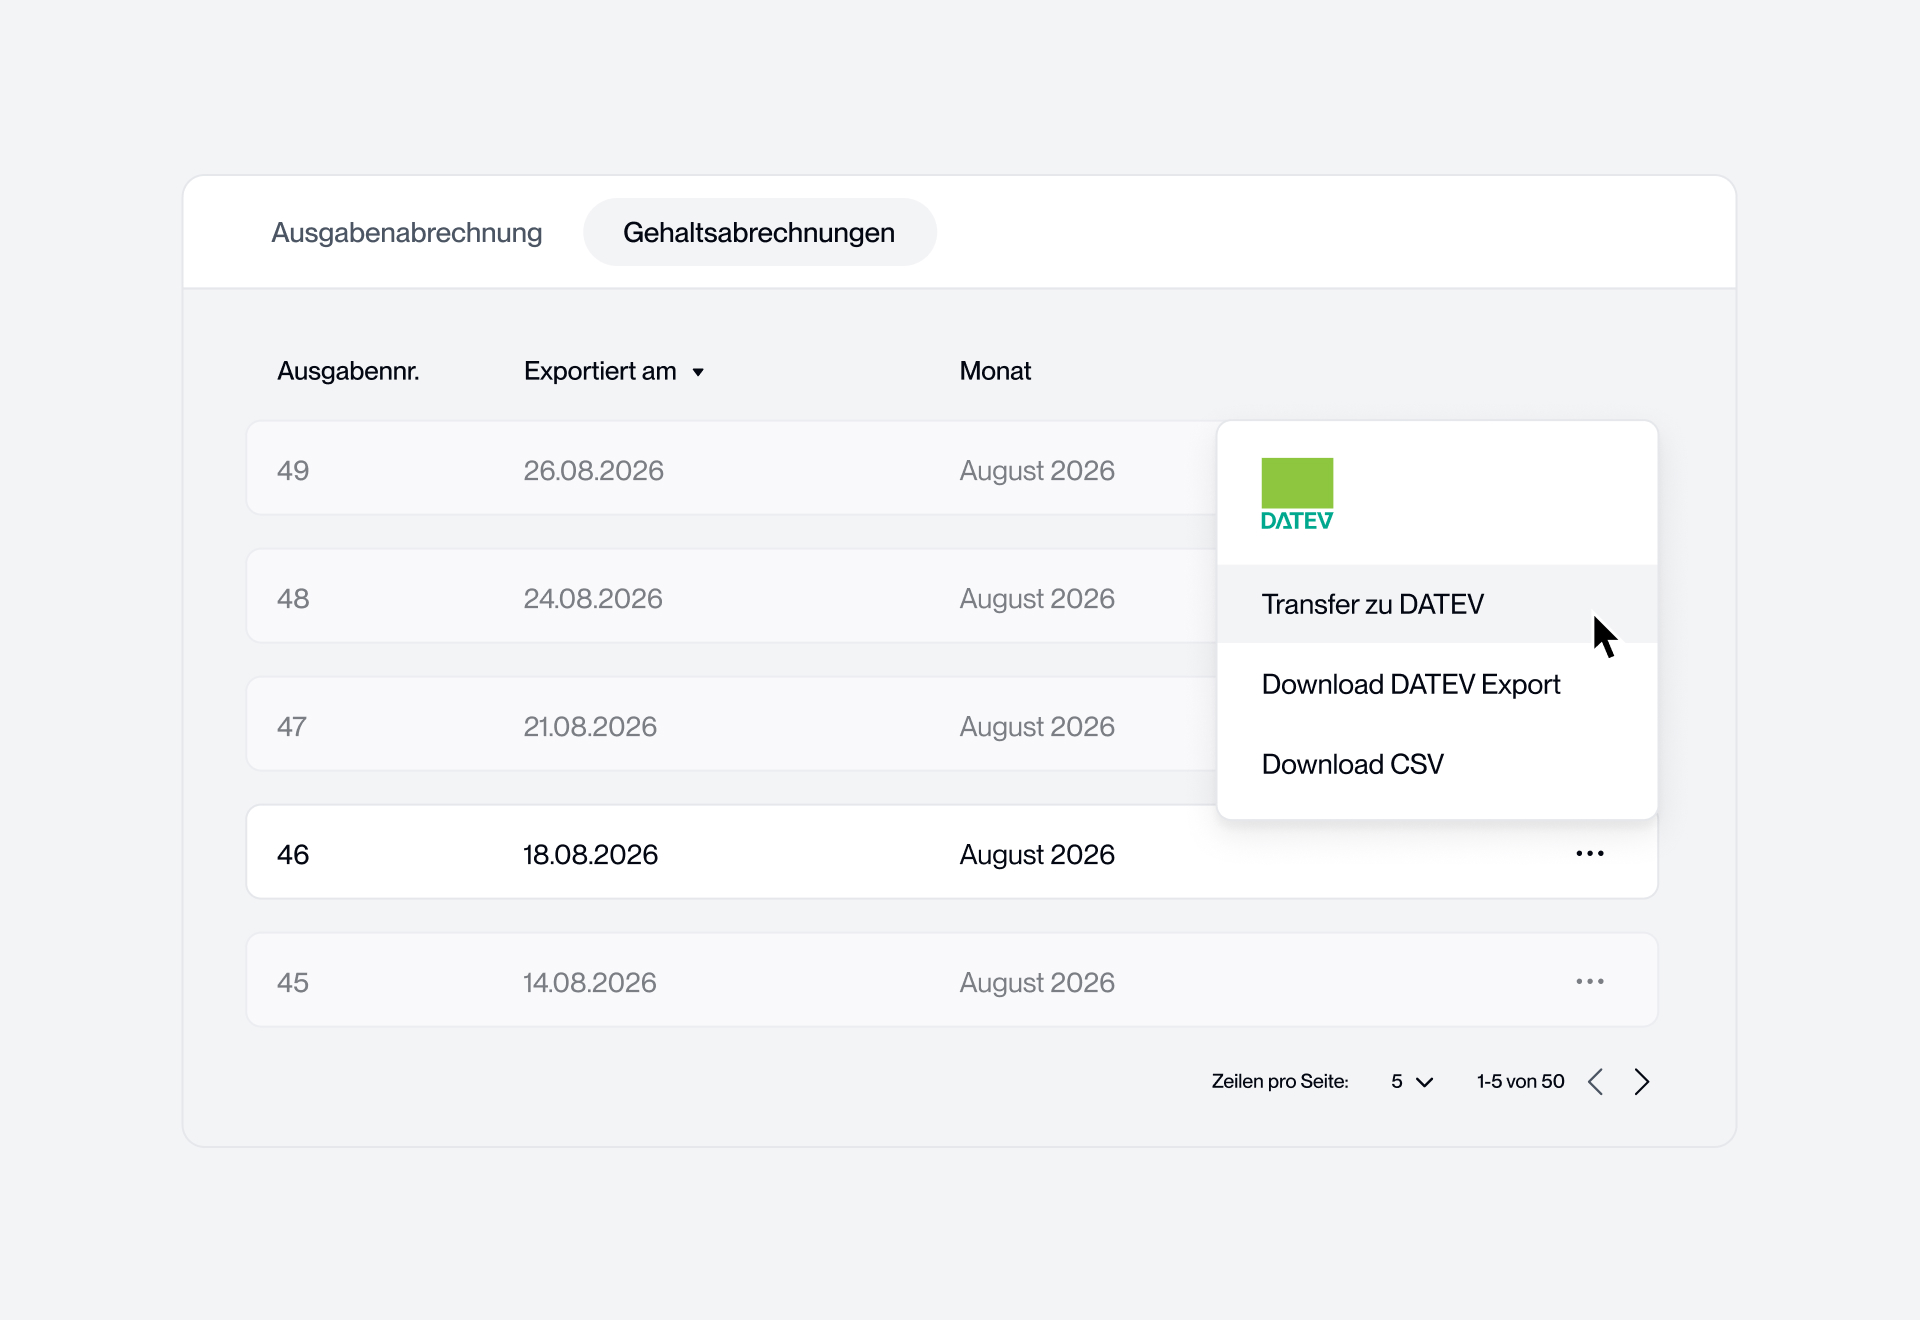1920x1320 pixels.
Task: Click the Exportiert am header label
Action: [x=600, y=371]
